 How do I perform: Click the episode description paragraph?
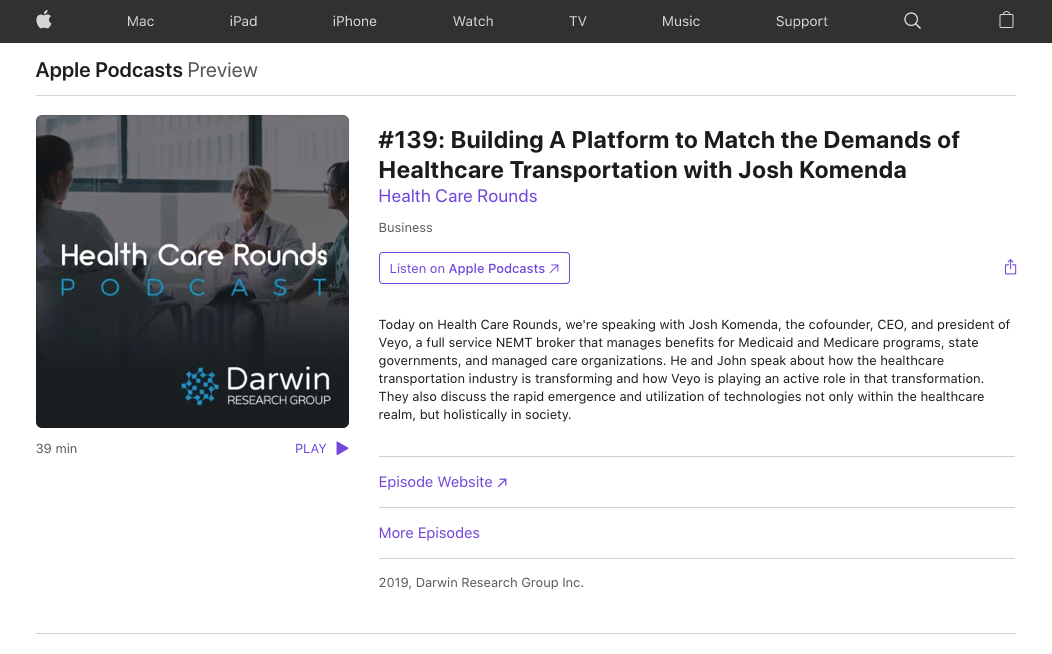(694, 370)
